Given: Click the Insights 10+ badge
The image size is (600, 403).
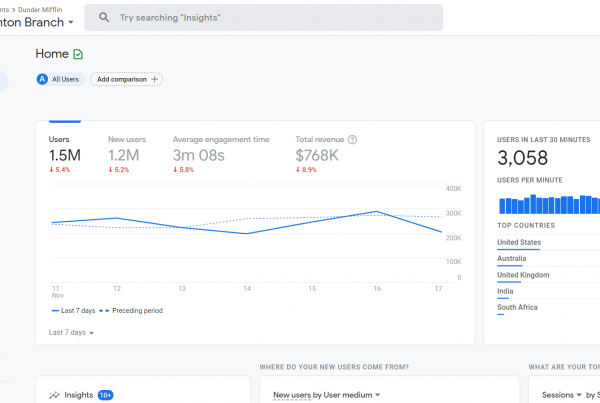Looking at the screenshot, I should 106,395.
